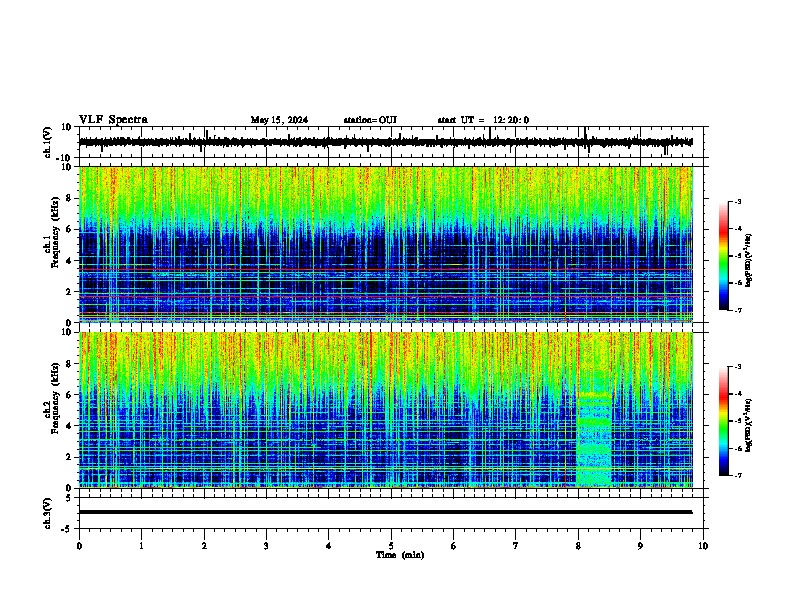Click the '-7' value on ch.2 color bar
Image resolution: width=792 pixels, height=612 pixels.
click(x=737, y=475)
